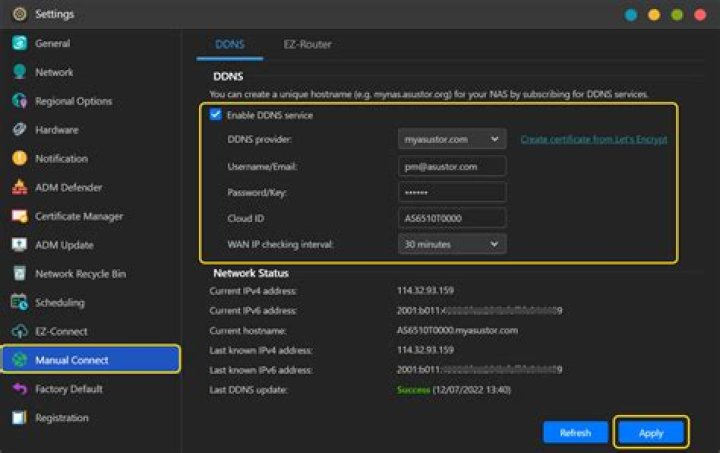Open Notification settings icon
This screenshot has height=453, width=720.
[18, 158]
